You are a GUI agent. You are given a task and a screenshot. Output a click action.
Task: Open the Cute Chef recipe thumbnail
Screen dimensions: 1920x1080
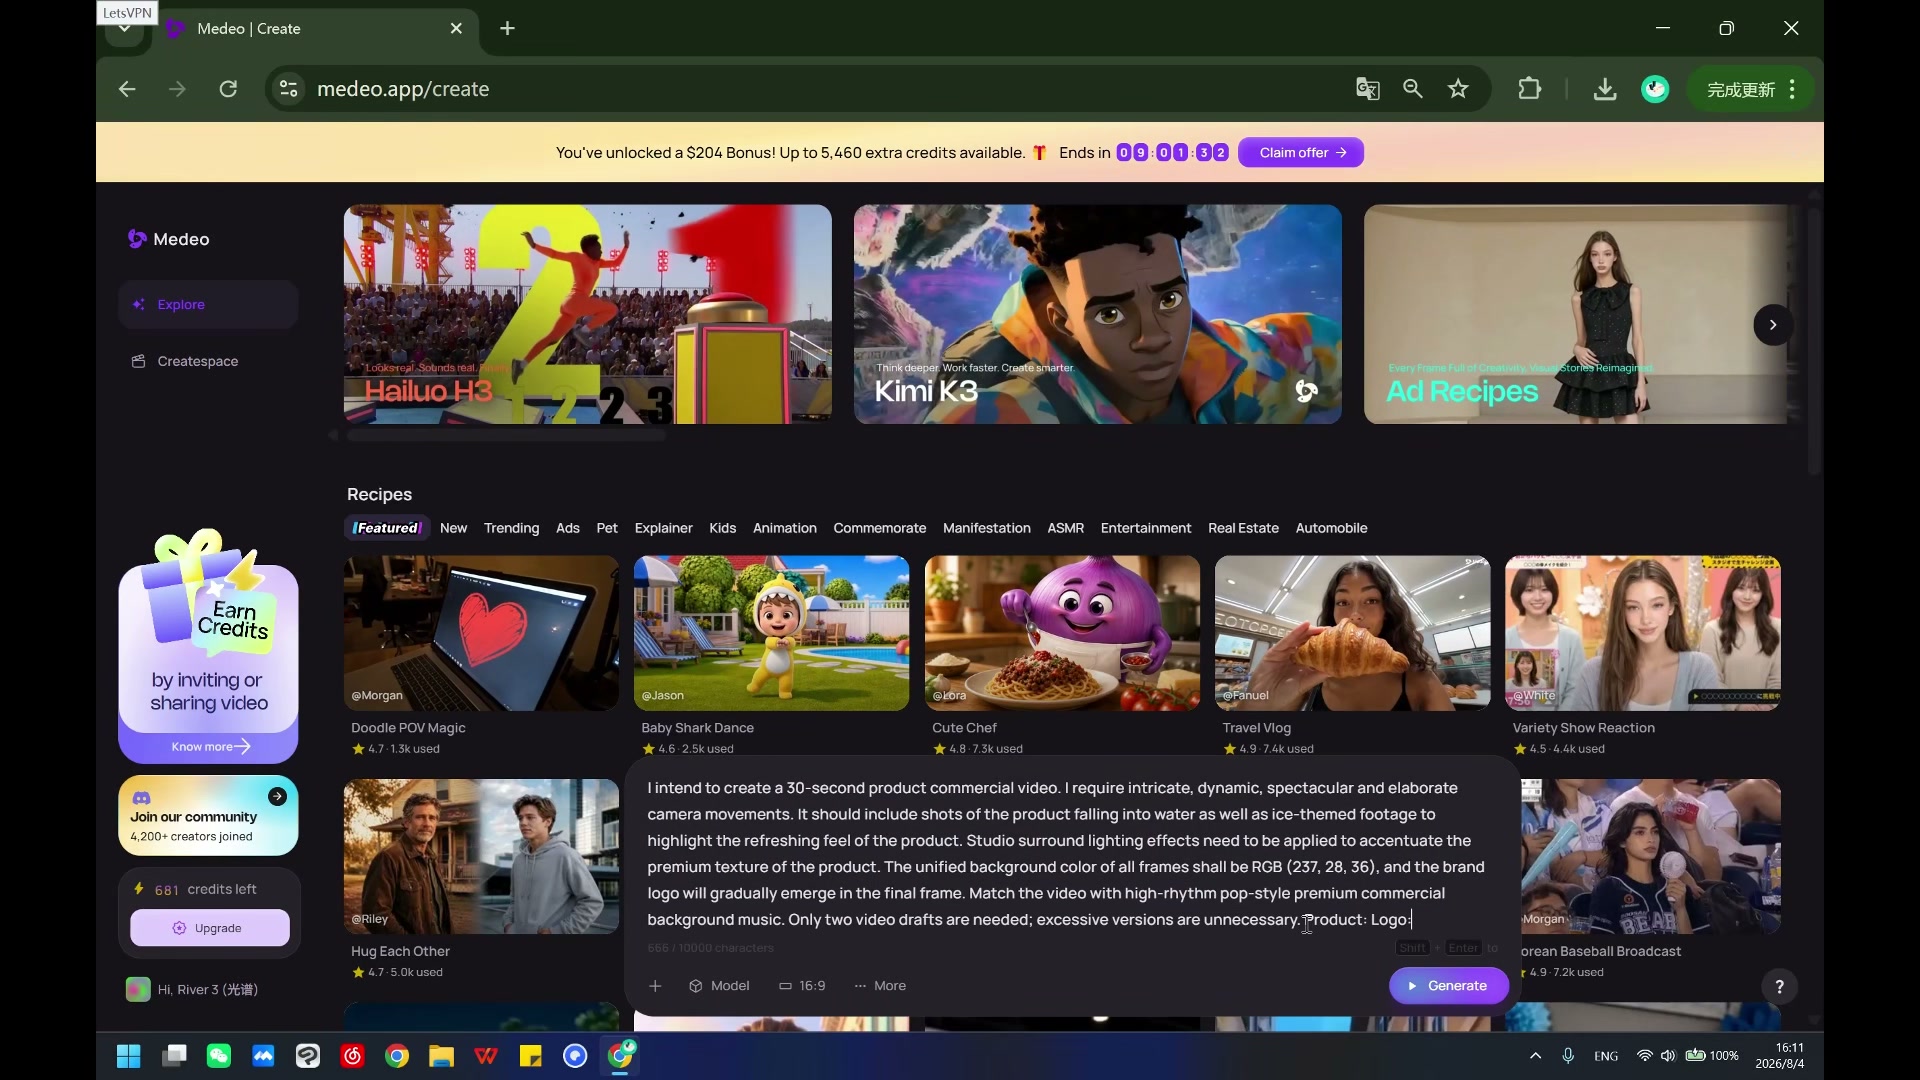coord(1062,633)
